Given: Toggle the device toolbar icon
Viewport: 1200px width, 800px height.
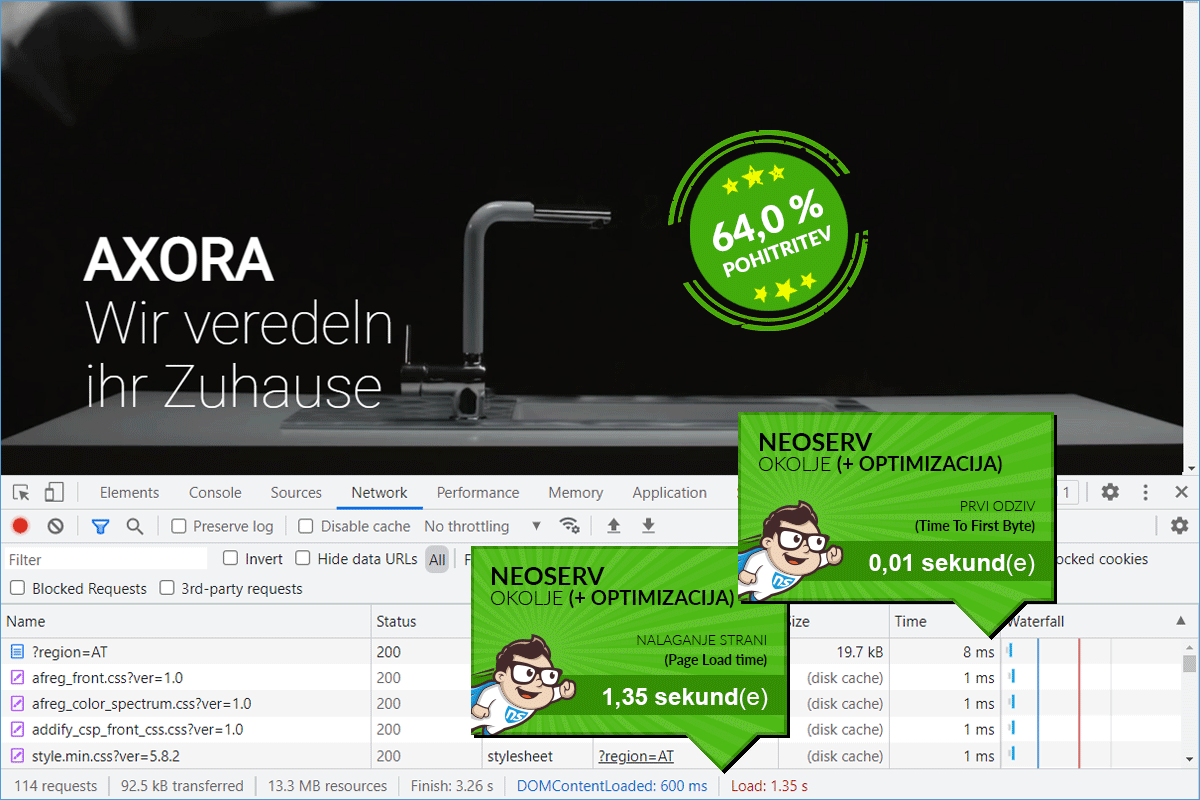Looking at the screenshot, I should [54, 492].
